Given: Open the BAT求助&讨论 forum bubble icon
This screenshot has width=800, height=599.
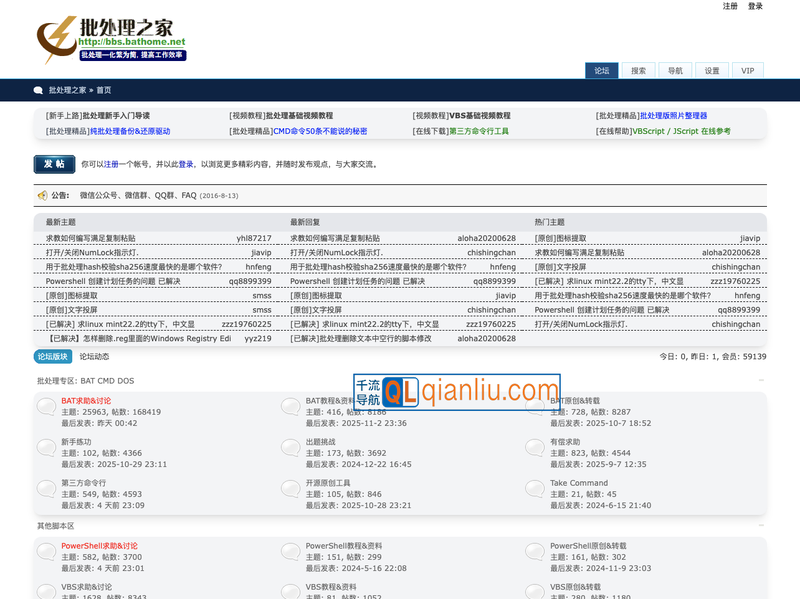Looking at the screenshot, I should click(x=46, y=405).
